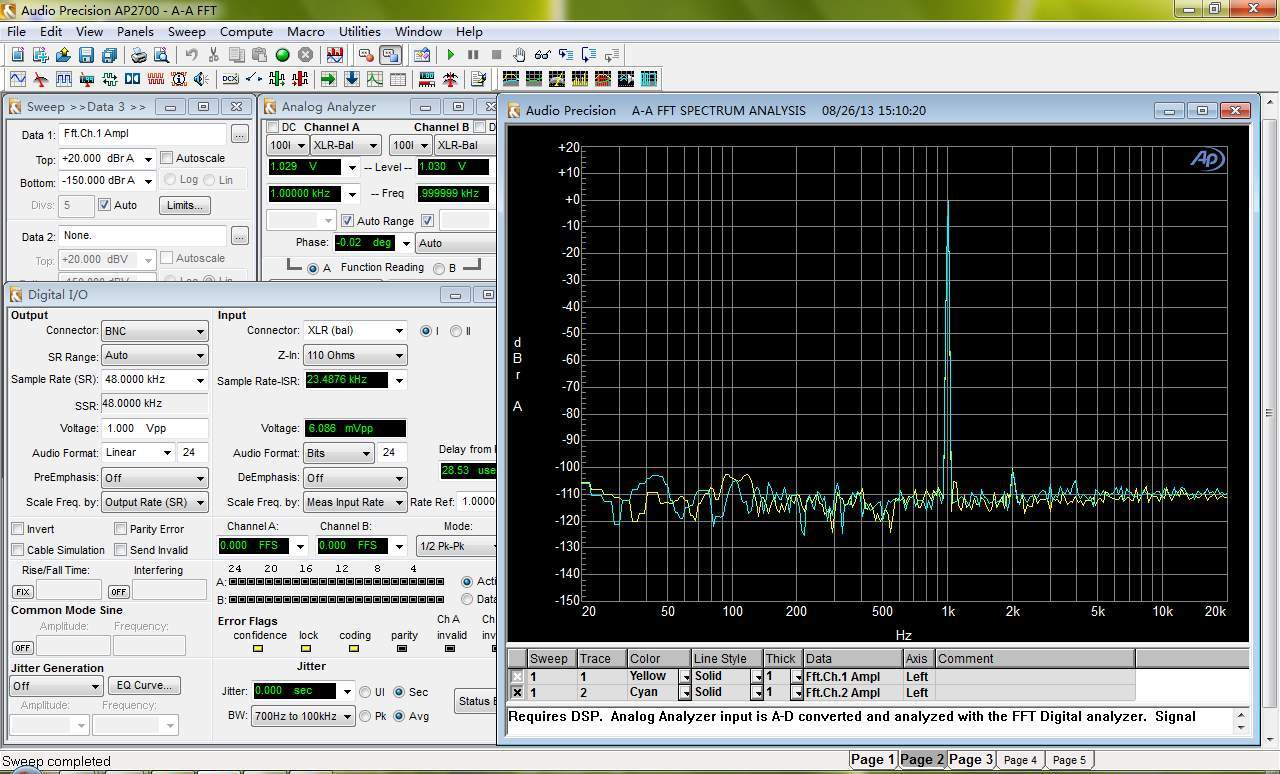1280x774 pixels.
Task: Click the New Test toolbar icon
Action: tap(18, 55)
